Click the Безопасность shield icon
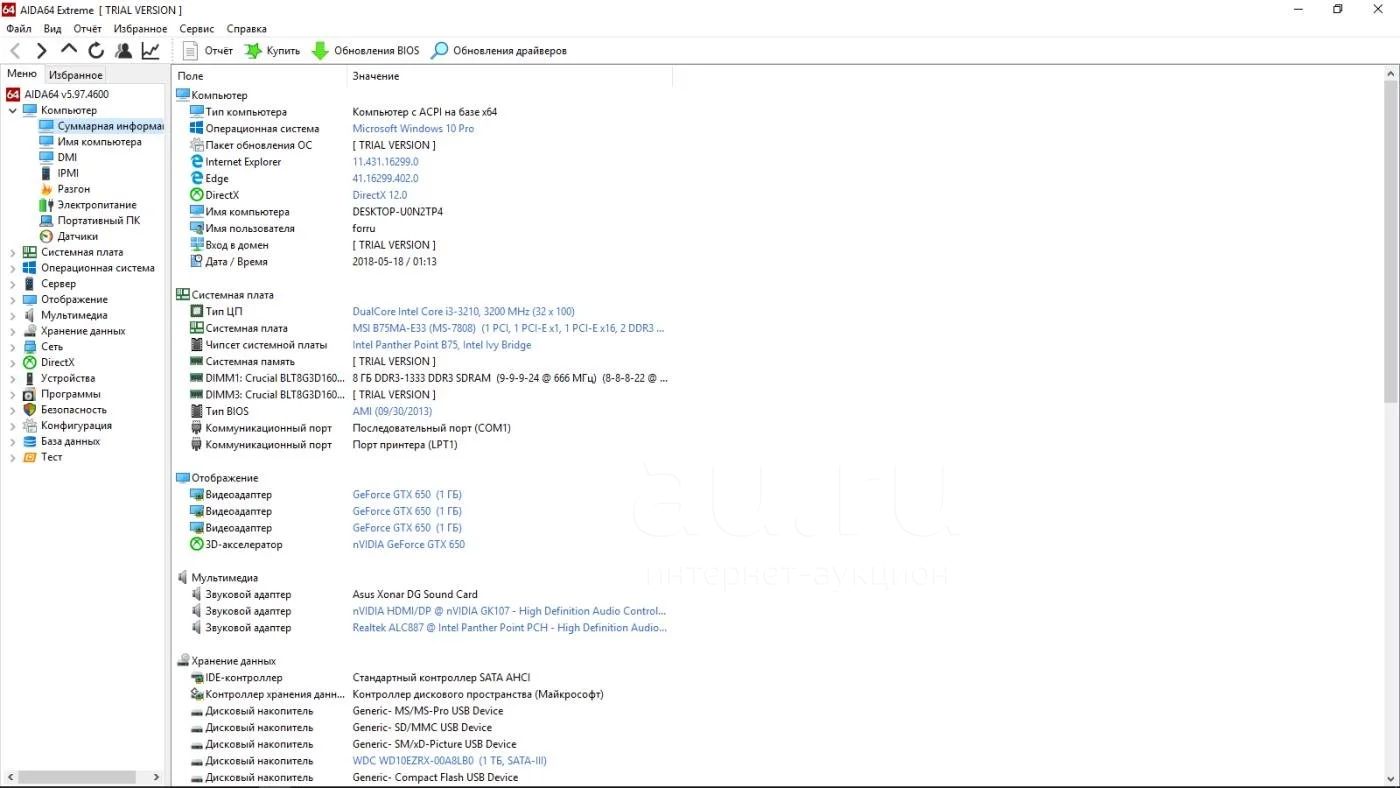Image resolution: width=1400 pixels, height=788 pixels. tap(29, 410)
